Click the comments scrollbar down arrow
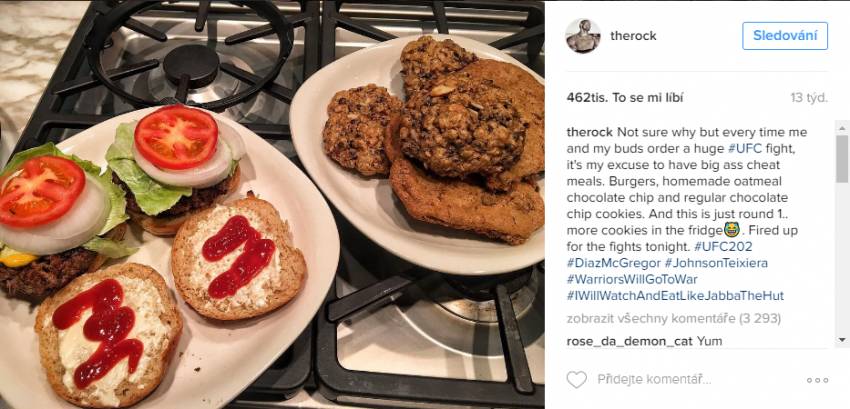The height and width of the screenshot is (409, 850). tap(842, 340)
